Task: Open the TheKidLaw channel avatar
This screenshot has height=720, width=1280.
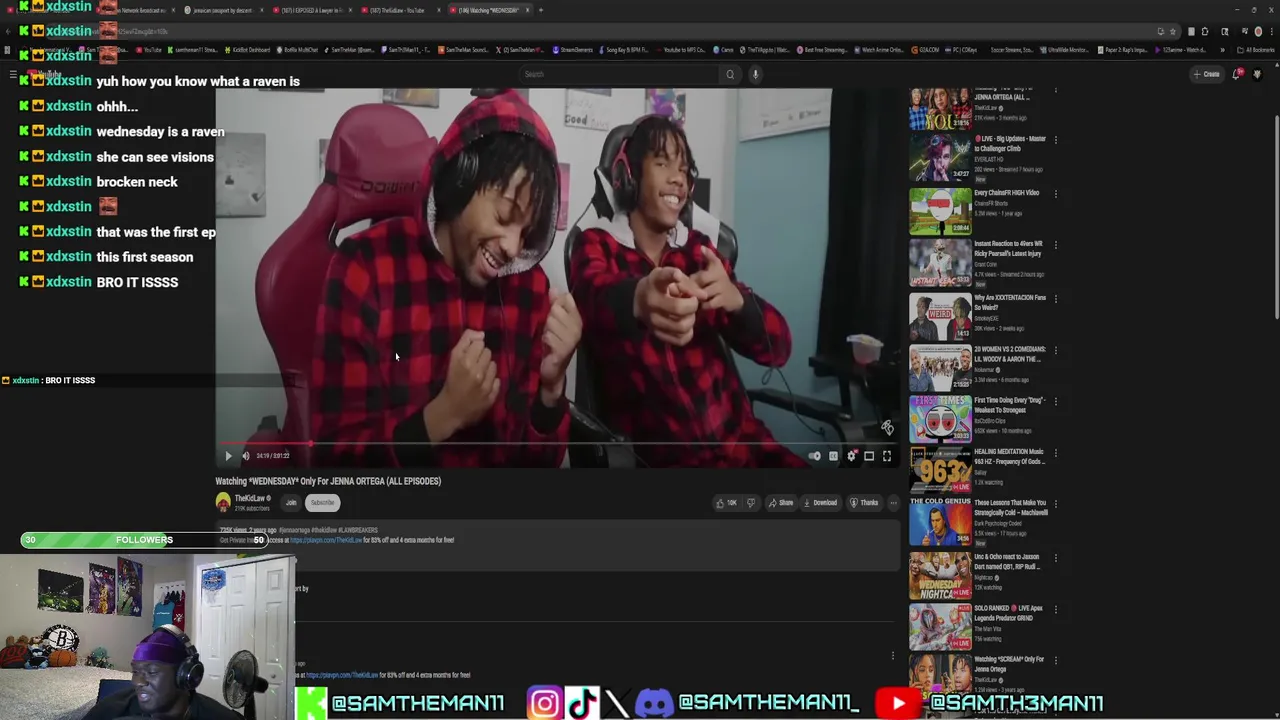Action: [223, 502]
